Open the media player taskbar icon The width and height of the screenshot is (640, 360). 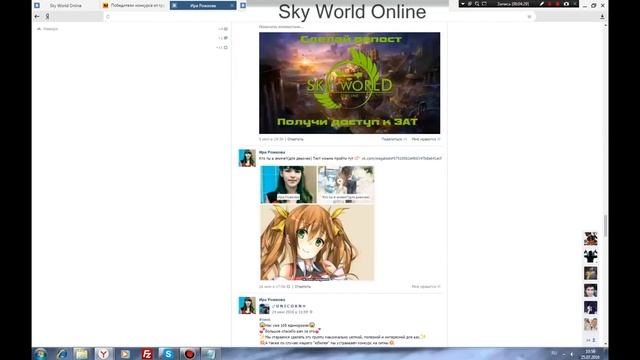[x=125, y=354]
